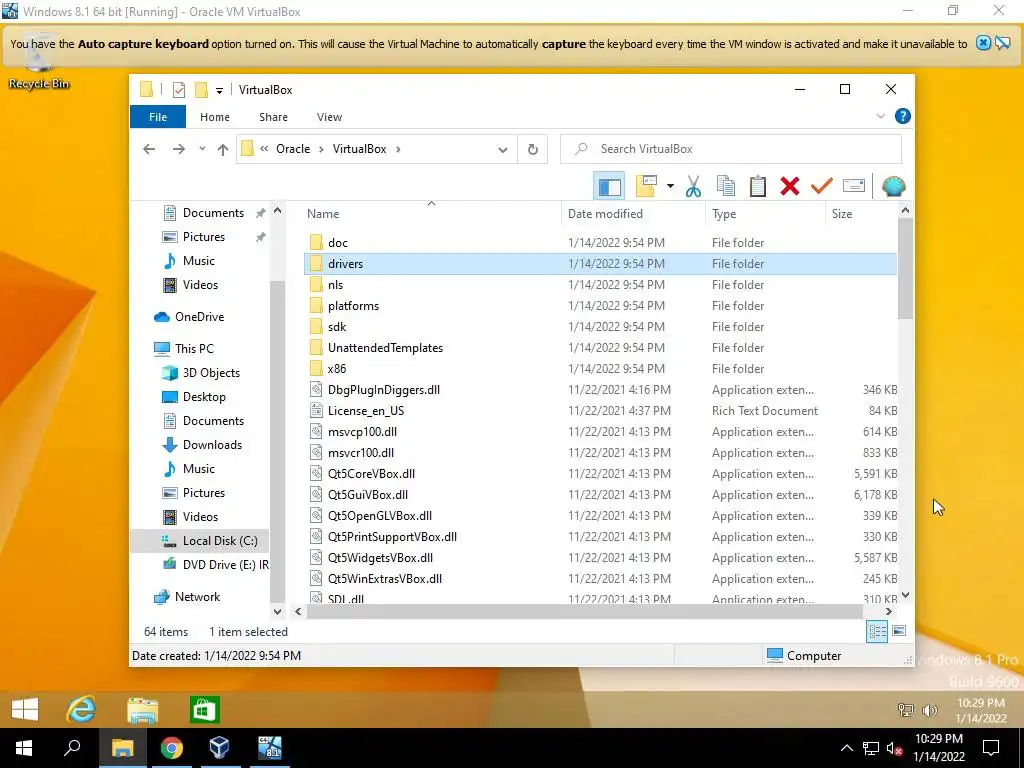Image resolution: width=1024 pixels, height=768 pixels.
Task: Open dropdown arrow beside folder options icon
Action: 670,187
